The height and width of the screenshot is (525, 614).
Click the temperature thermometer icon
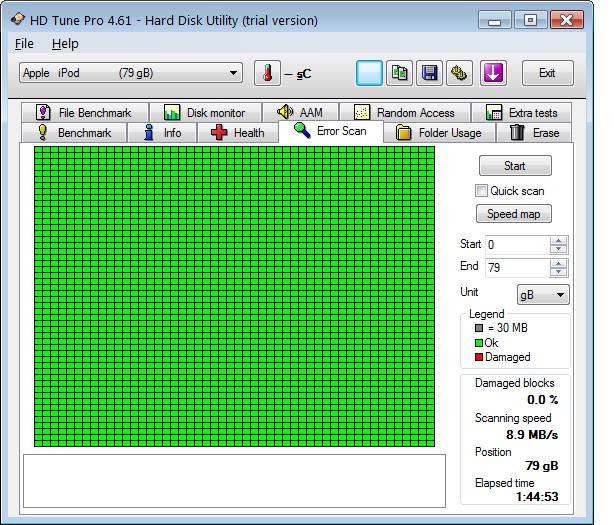(267, 73)
